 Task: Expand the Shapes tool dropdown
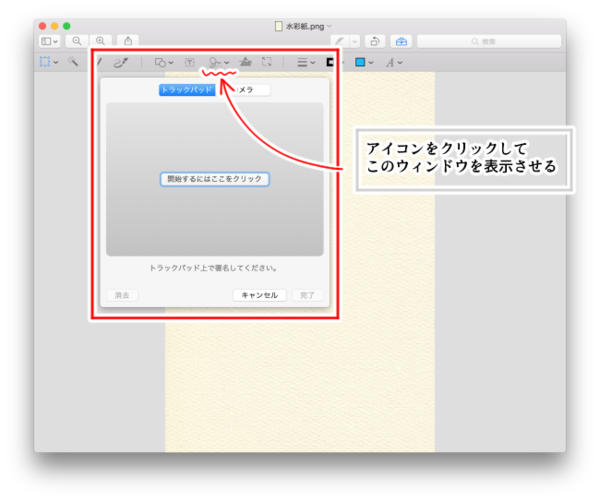pyautogui.click(x=164, y=62)
